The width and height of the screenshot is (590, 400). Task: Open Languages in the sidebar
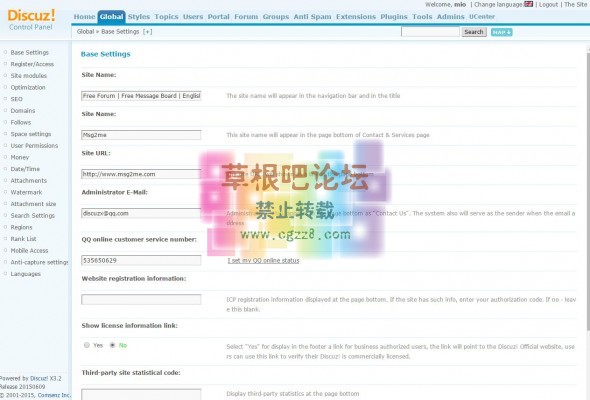26,274
